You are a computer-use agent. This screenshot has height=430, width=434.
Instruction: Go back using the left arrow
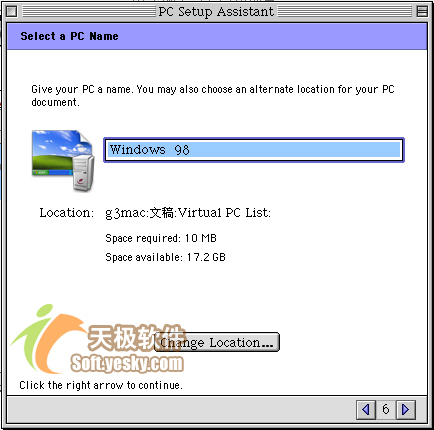coord(366,410)
